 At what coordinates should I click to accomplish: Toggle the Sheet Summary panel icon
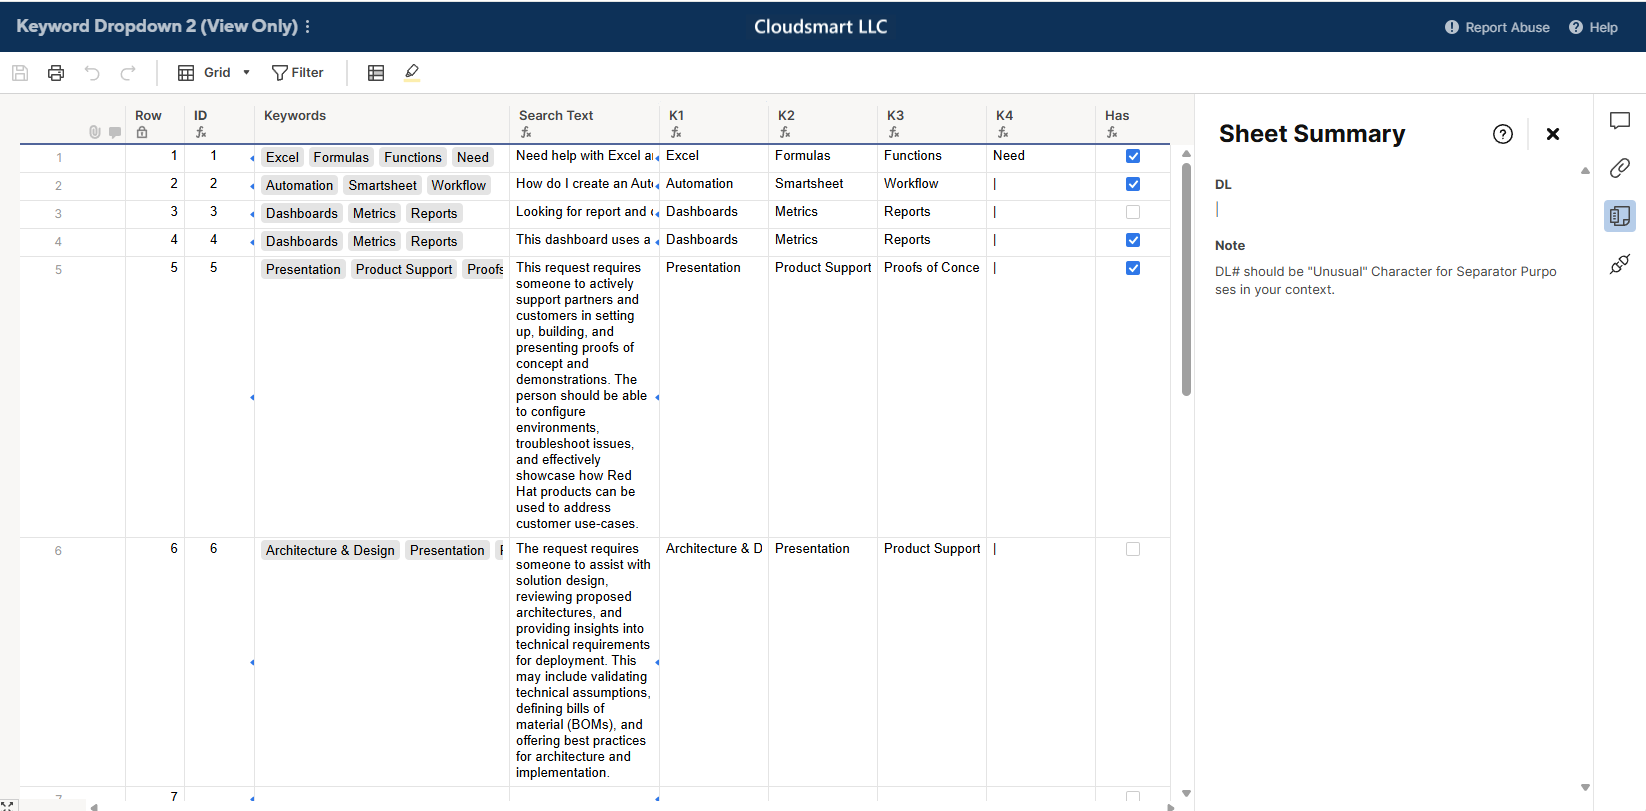1620,216
